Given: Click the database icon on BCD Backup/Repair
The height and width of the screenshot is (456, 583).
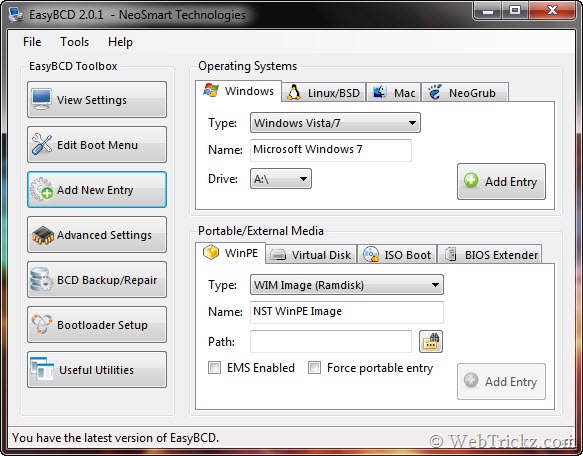Looking at the screenshot, I should [x=41, y=279].
